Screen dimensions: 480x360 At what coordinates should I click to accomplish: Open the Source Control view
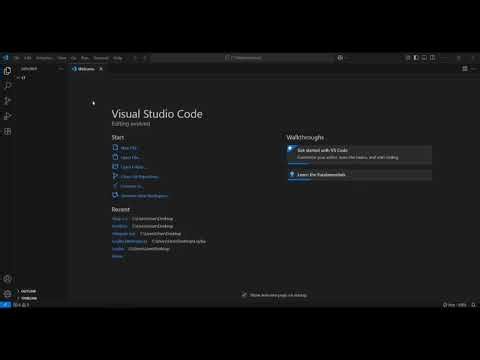[x=7, y=101]
